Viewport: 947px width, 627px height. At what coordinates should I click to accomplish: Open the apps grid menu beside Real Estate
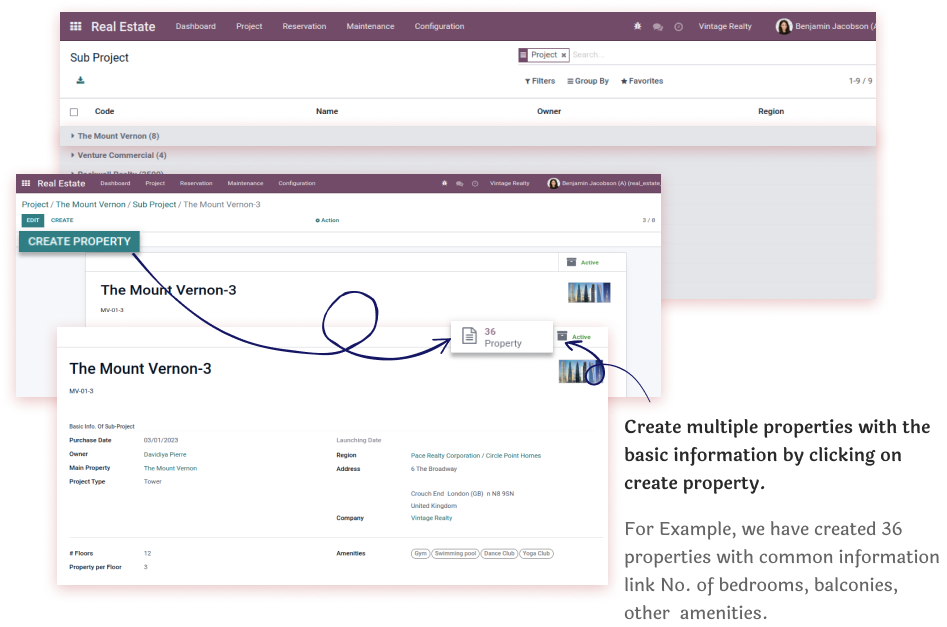click(76, 27)
